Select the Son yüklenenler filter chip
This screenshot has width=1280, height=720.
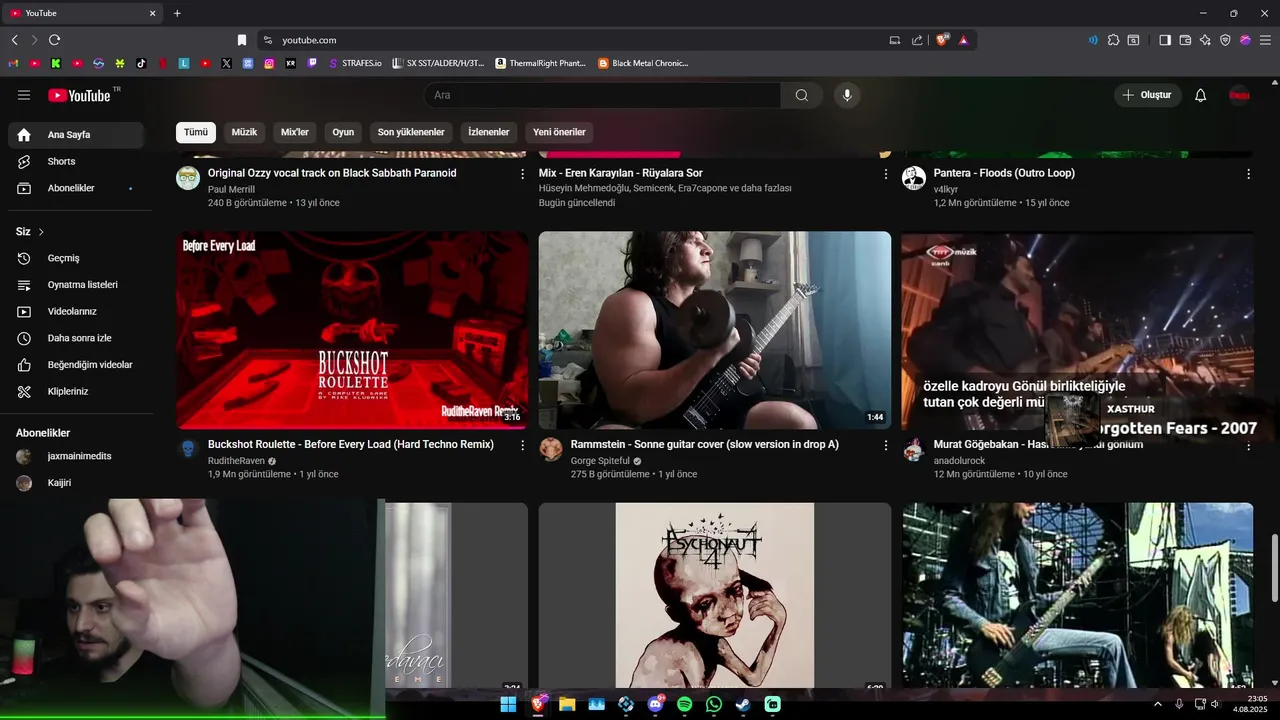tap(411, 132)
